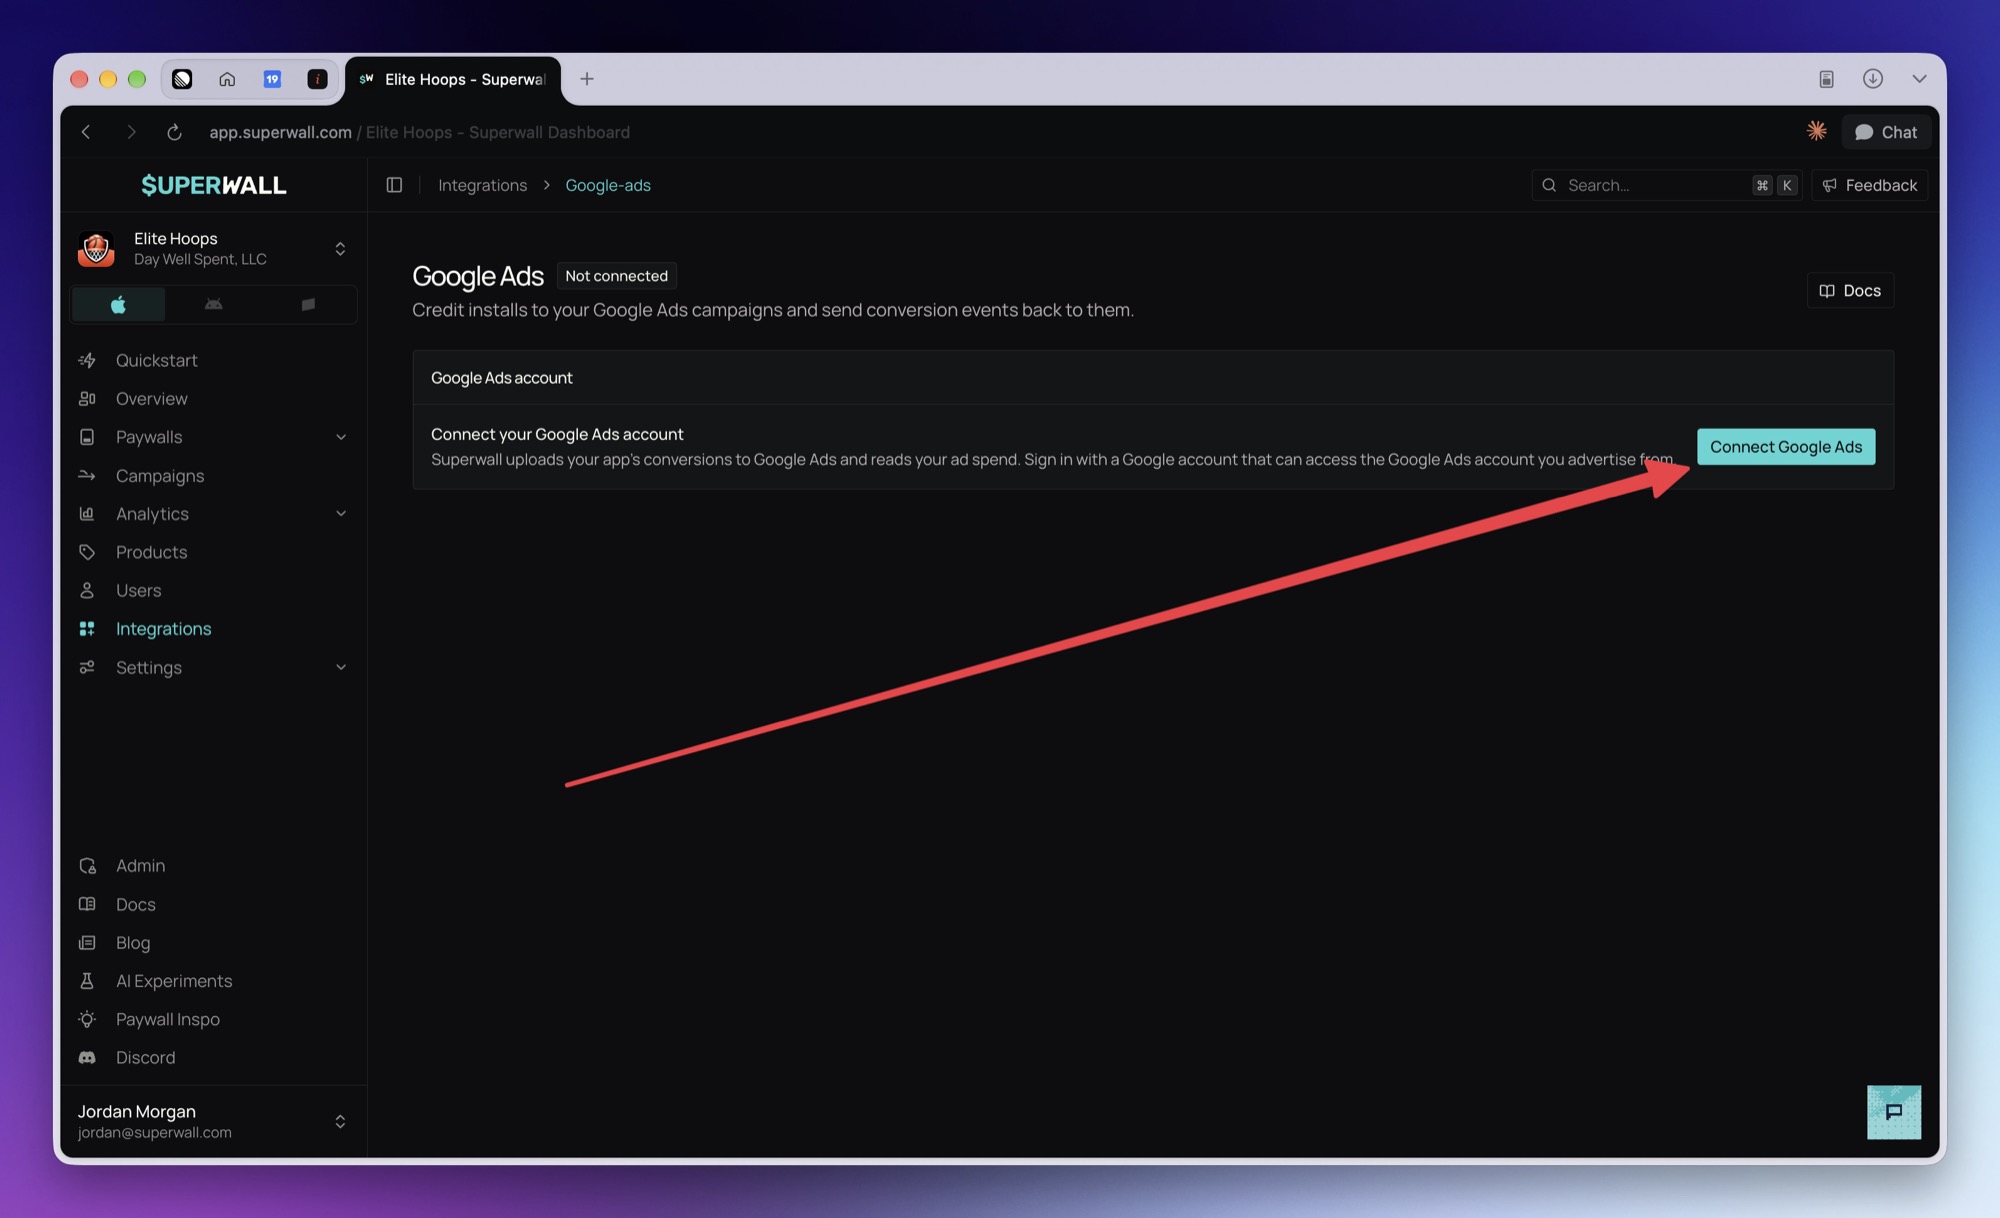Open Products in the sidebar
The image size is (2000, 1218).
(x=151, y=552)
